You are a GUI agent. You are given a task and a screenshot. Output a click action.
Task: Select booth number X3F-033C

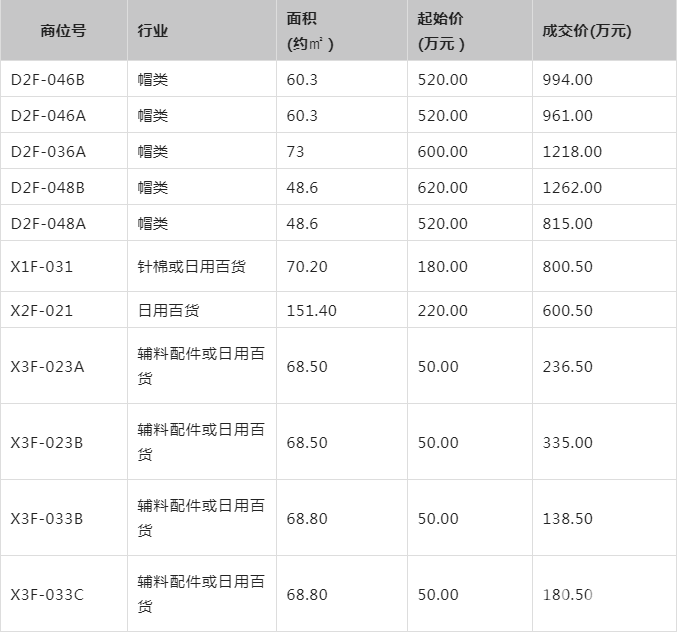point(47,595)
